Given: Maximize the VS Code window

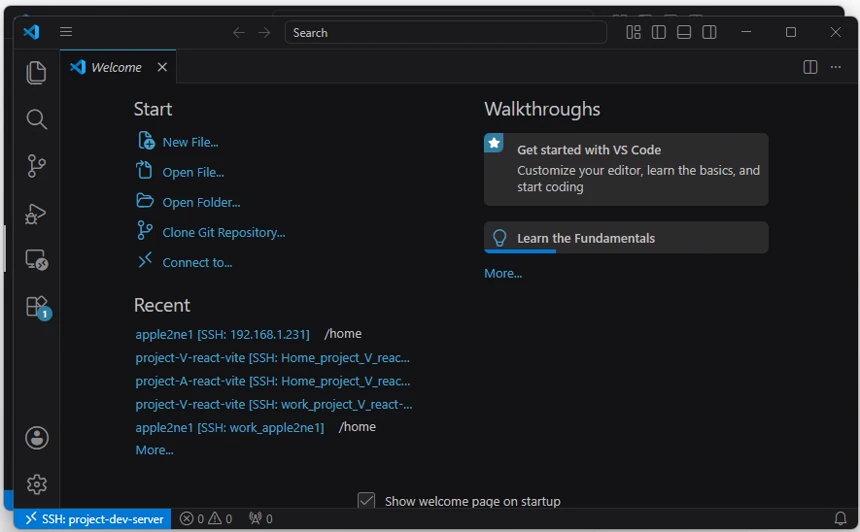Looking at the screenshot, I should coord(790,32).
